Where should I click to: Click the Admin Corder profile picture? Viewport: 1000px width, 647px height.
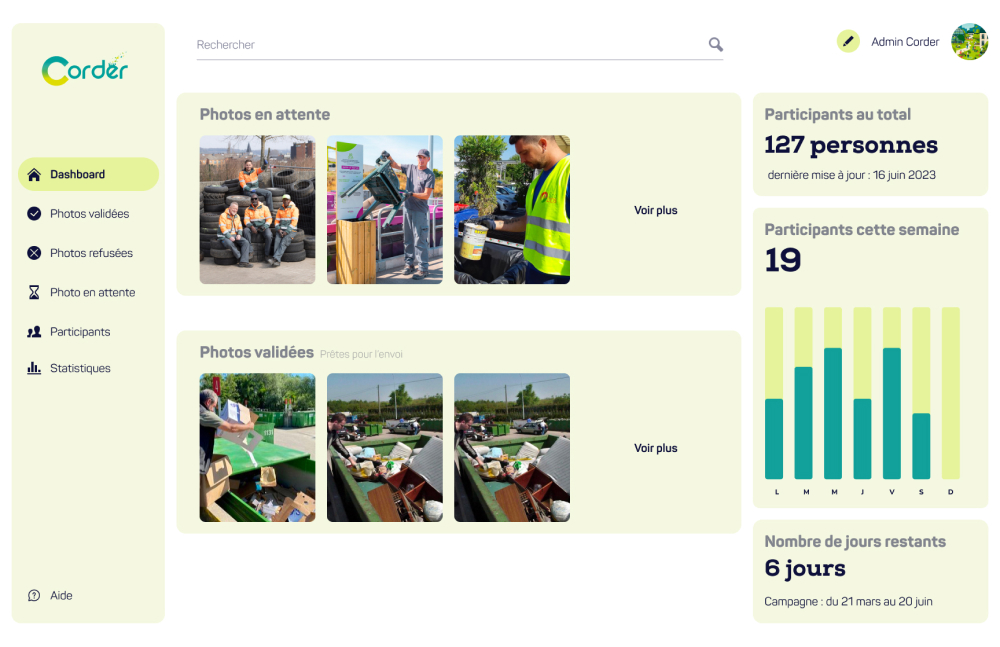click(x=969, y=42)
